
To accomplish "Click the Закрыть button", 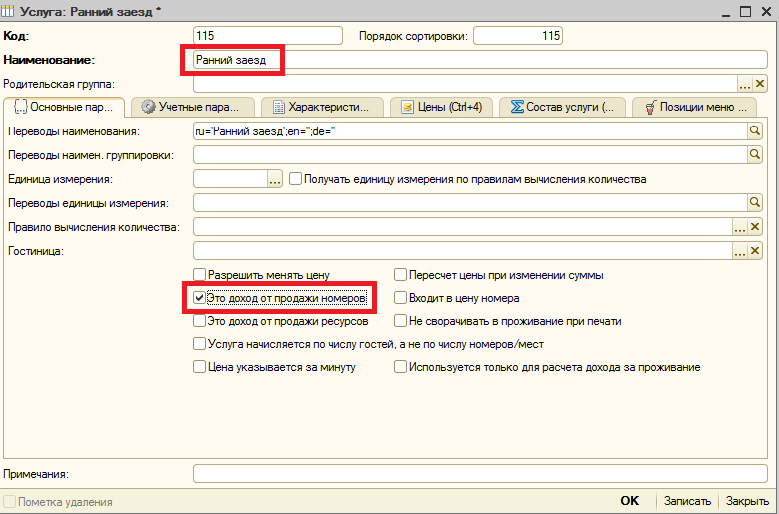I will (747, 501).
